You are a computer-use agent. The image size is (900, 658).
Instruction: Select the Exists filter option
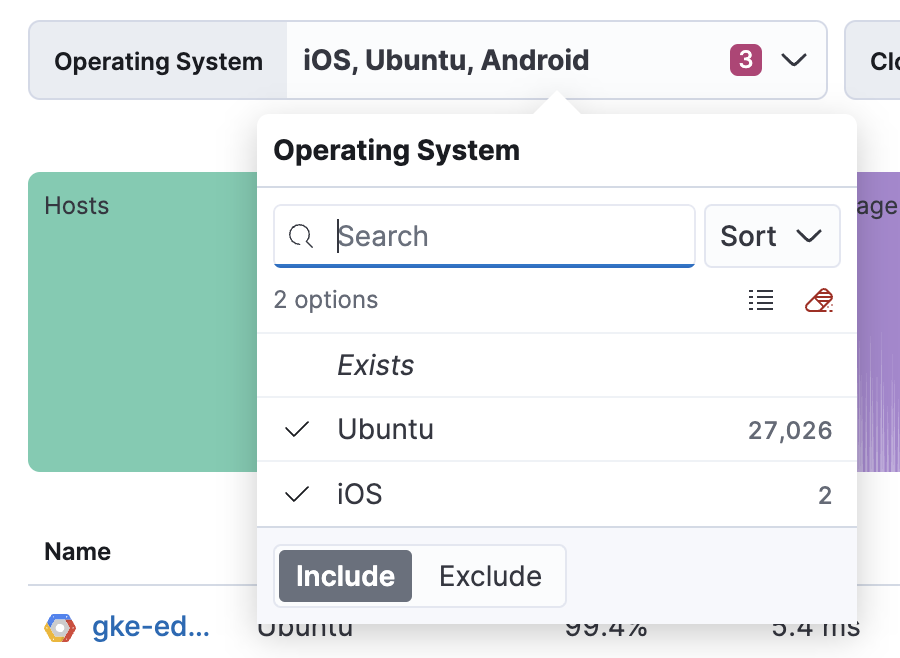(377, 365)
